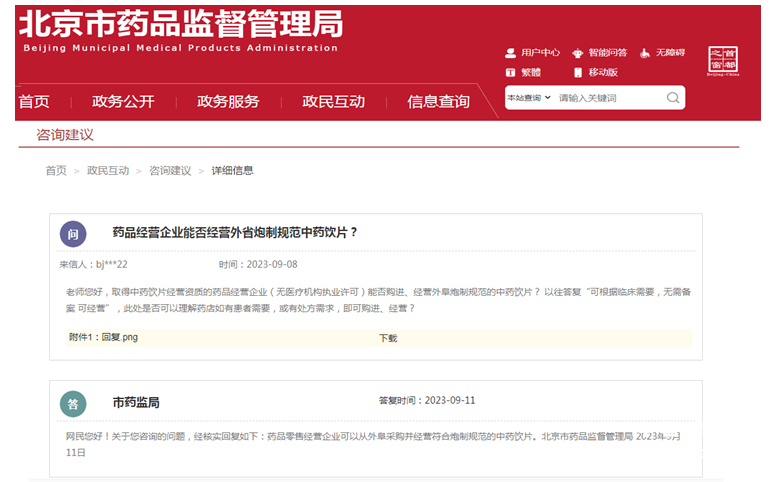Go to the 首页 navigation tab
Viewport: 781px width, 482px height.
pos(34,102)
